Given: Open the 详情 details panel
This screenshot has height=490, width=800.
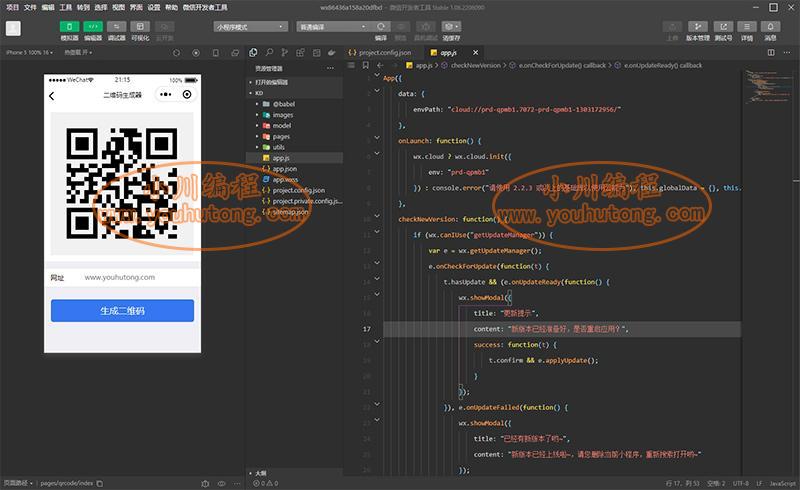Looking at the screenshot, I should coord(747,27).
